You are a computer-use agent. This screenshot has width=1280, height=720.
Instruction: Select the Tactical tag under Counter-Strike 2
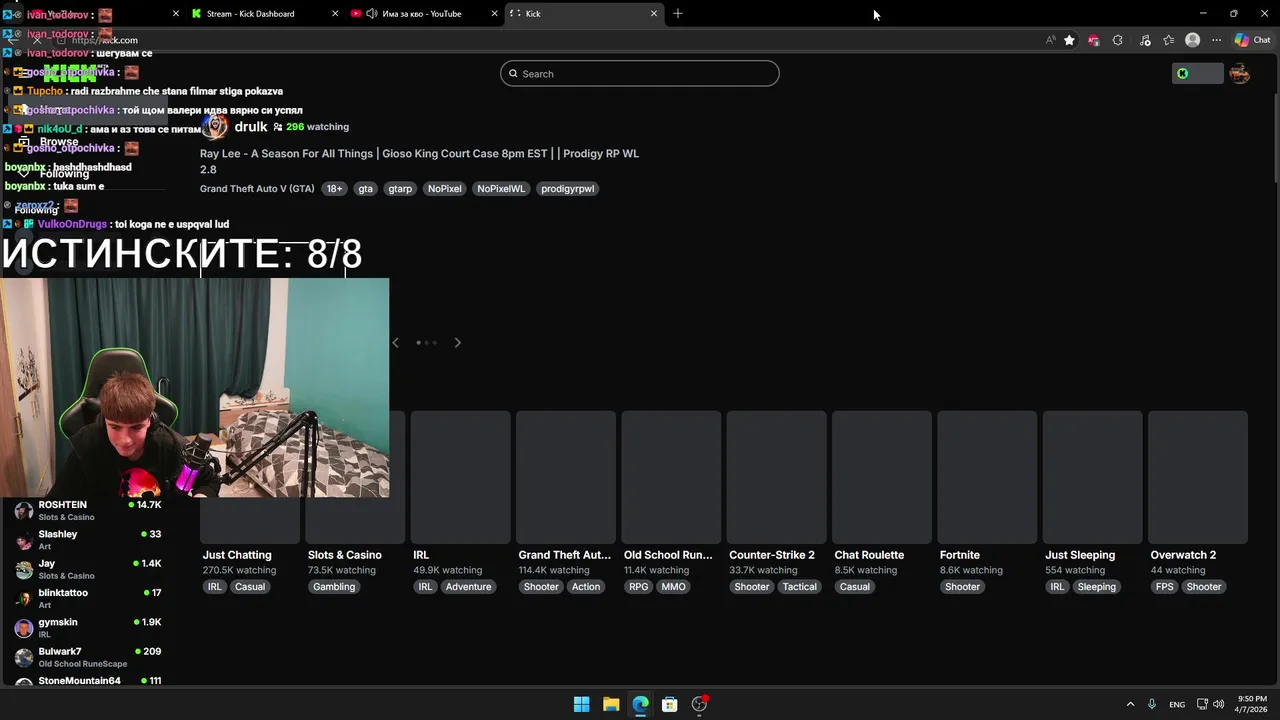click(x=799, y=587)
